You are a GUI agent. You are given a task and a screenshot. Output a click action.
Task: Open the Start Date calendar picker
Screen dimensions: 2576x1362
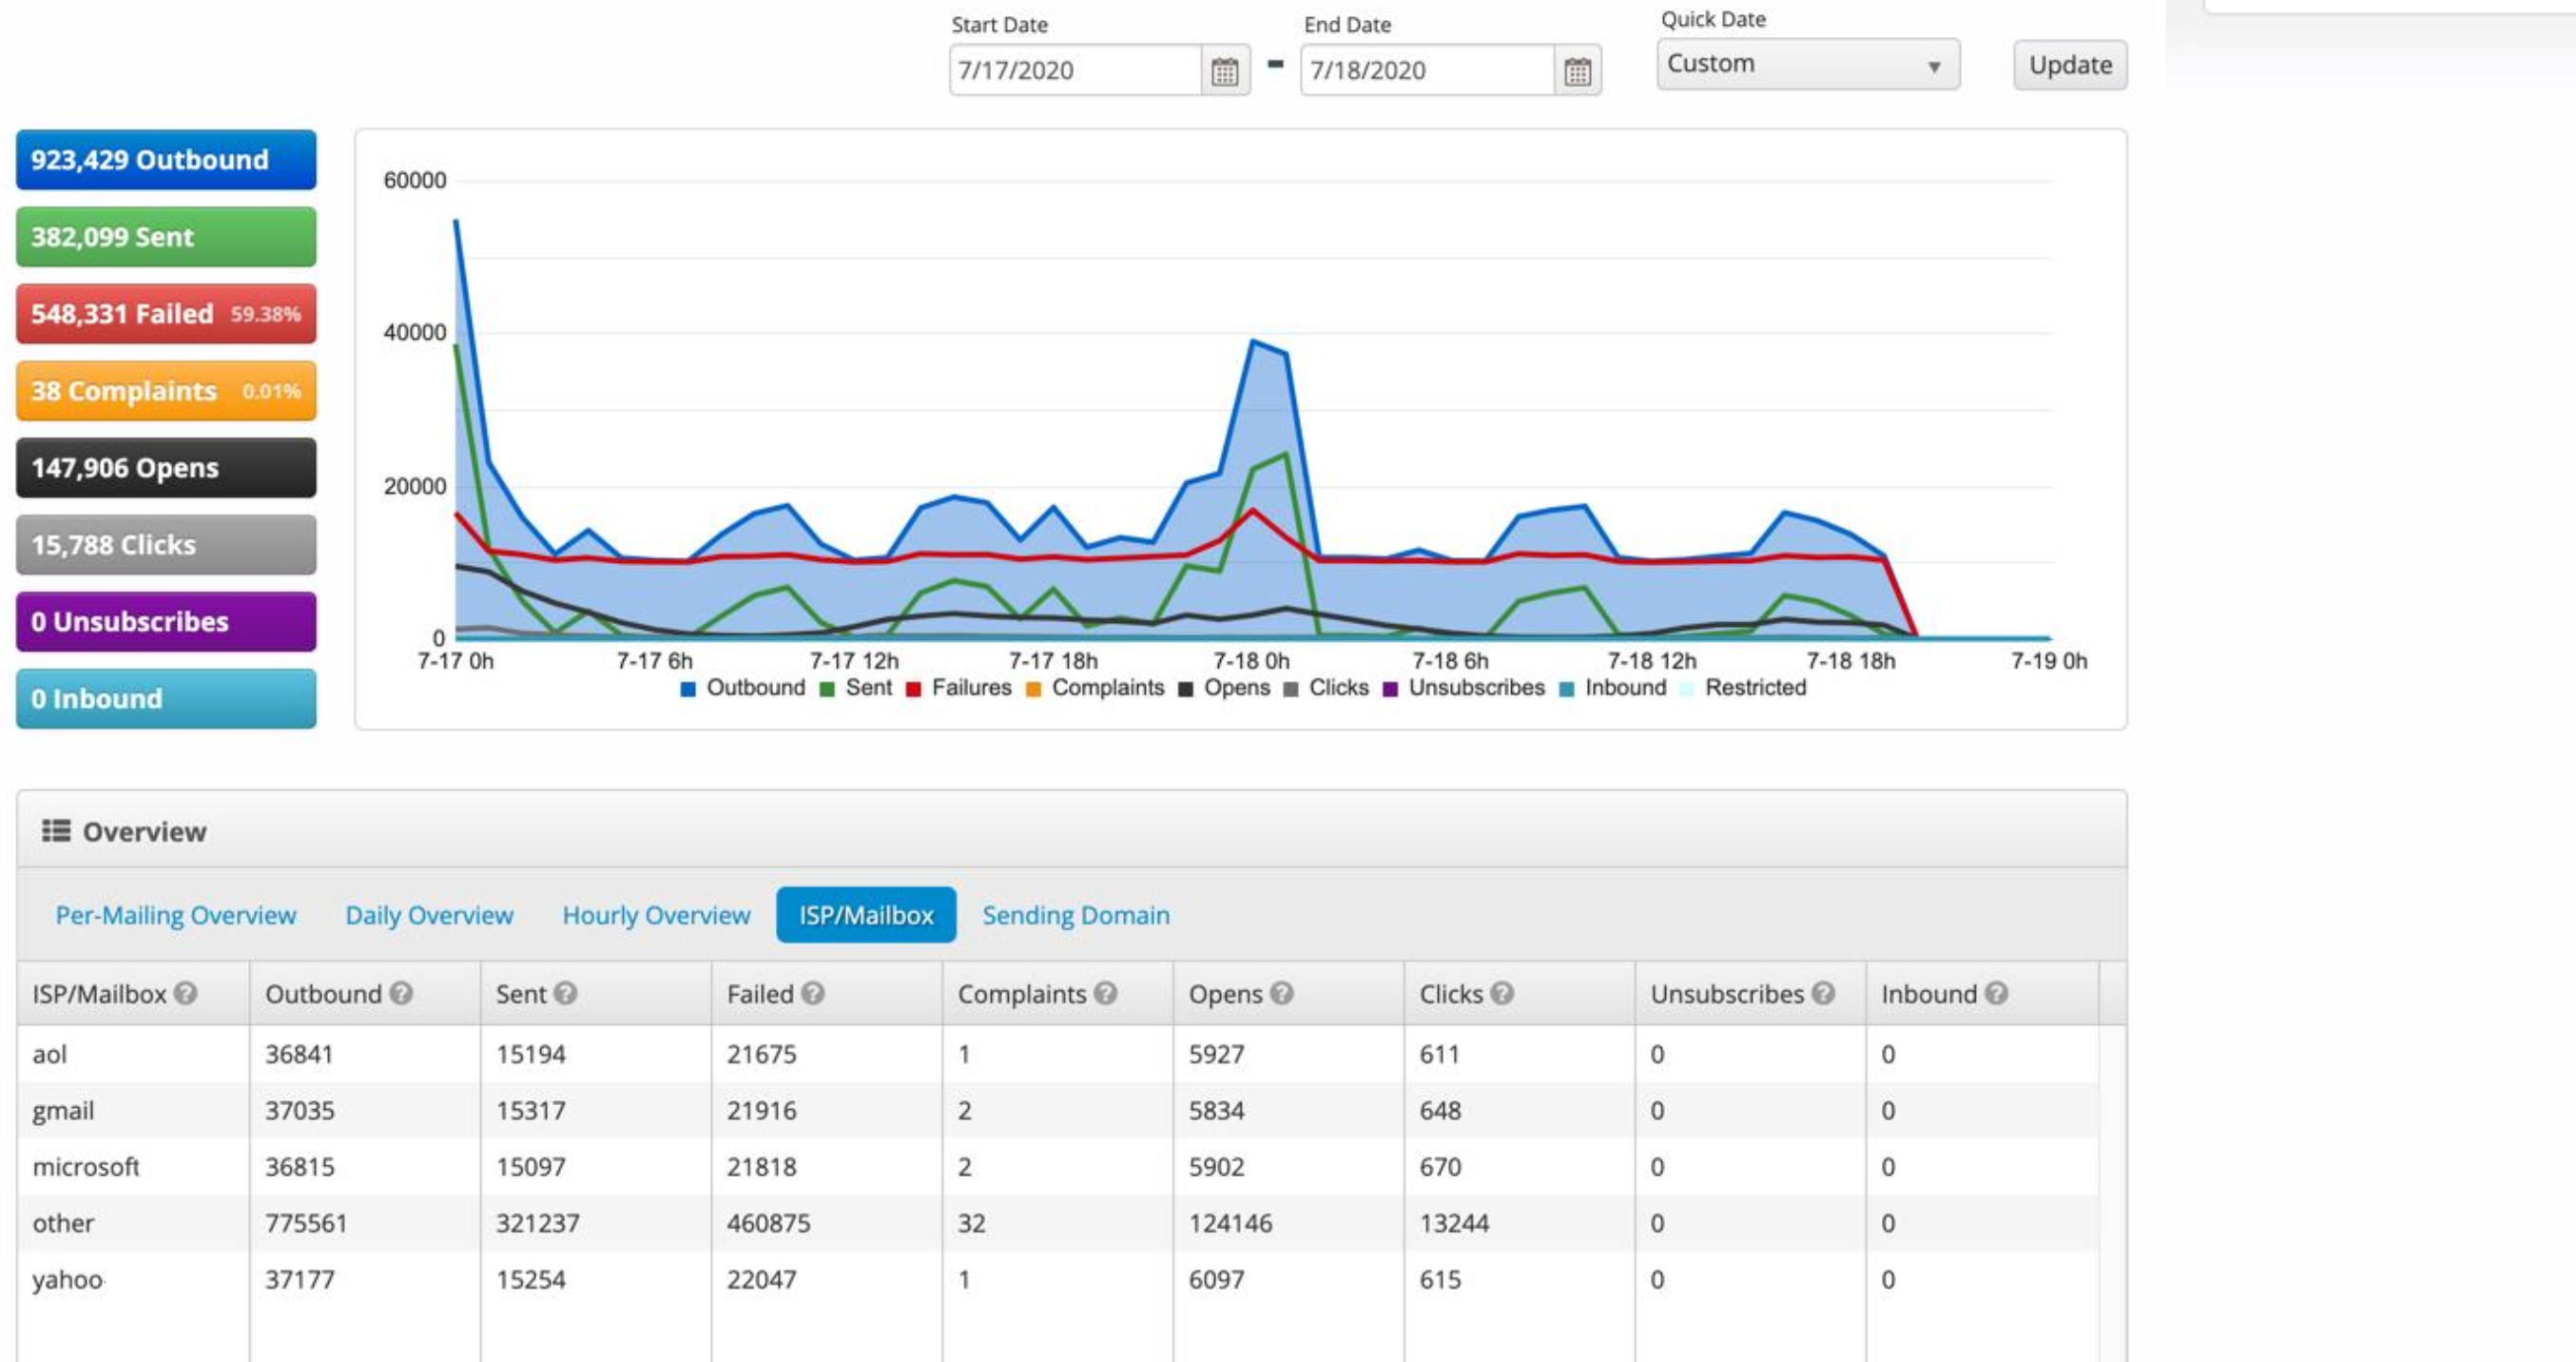(x=1225, y=71)
